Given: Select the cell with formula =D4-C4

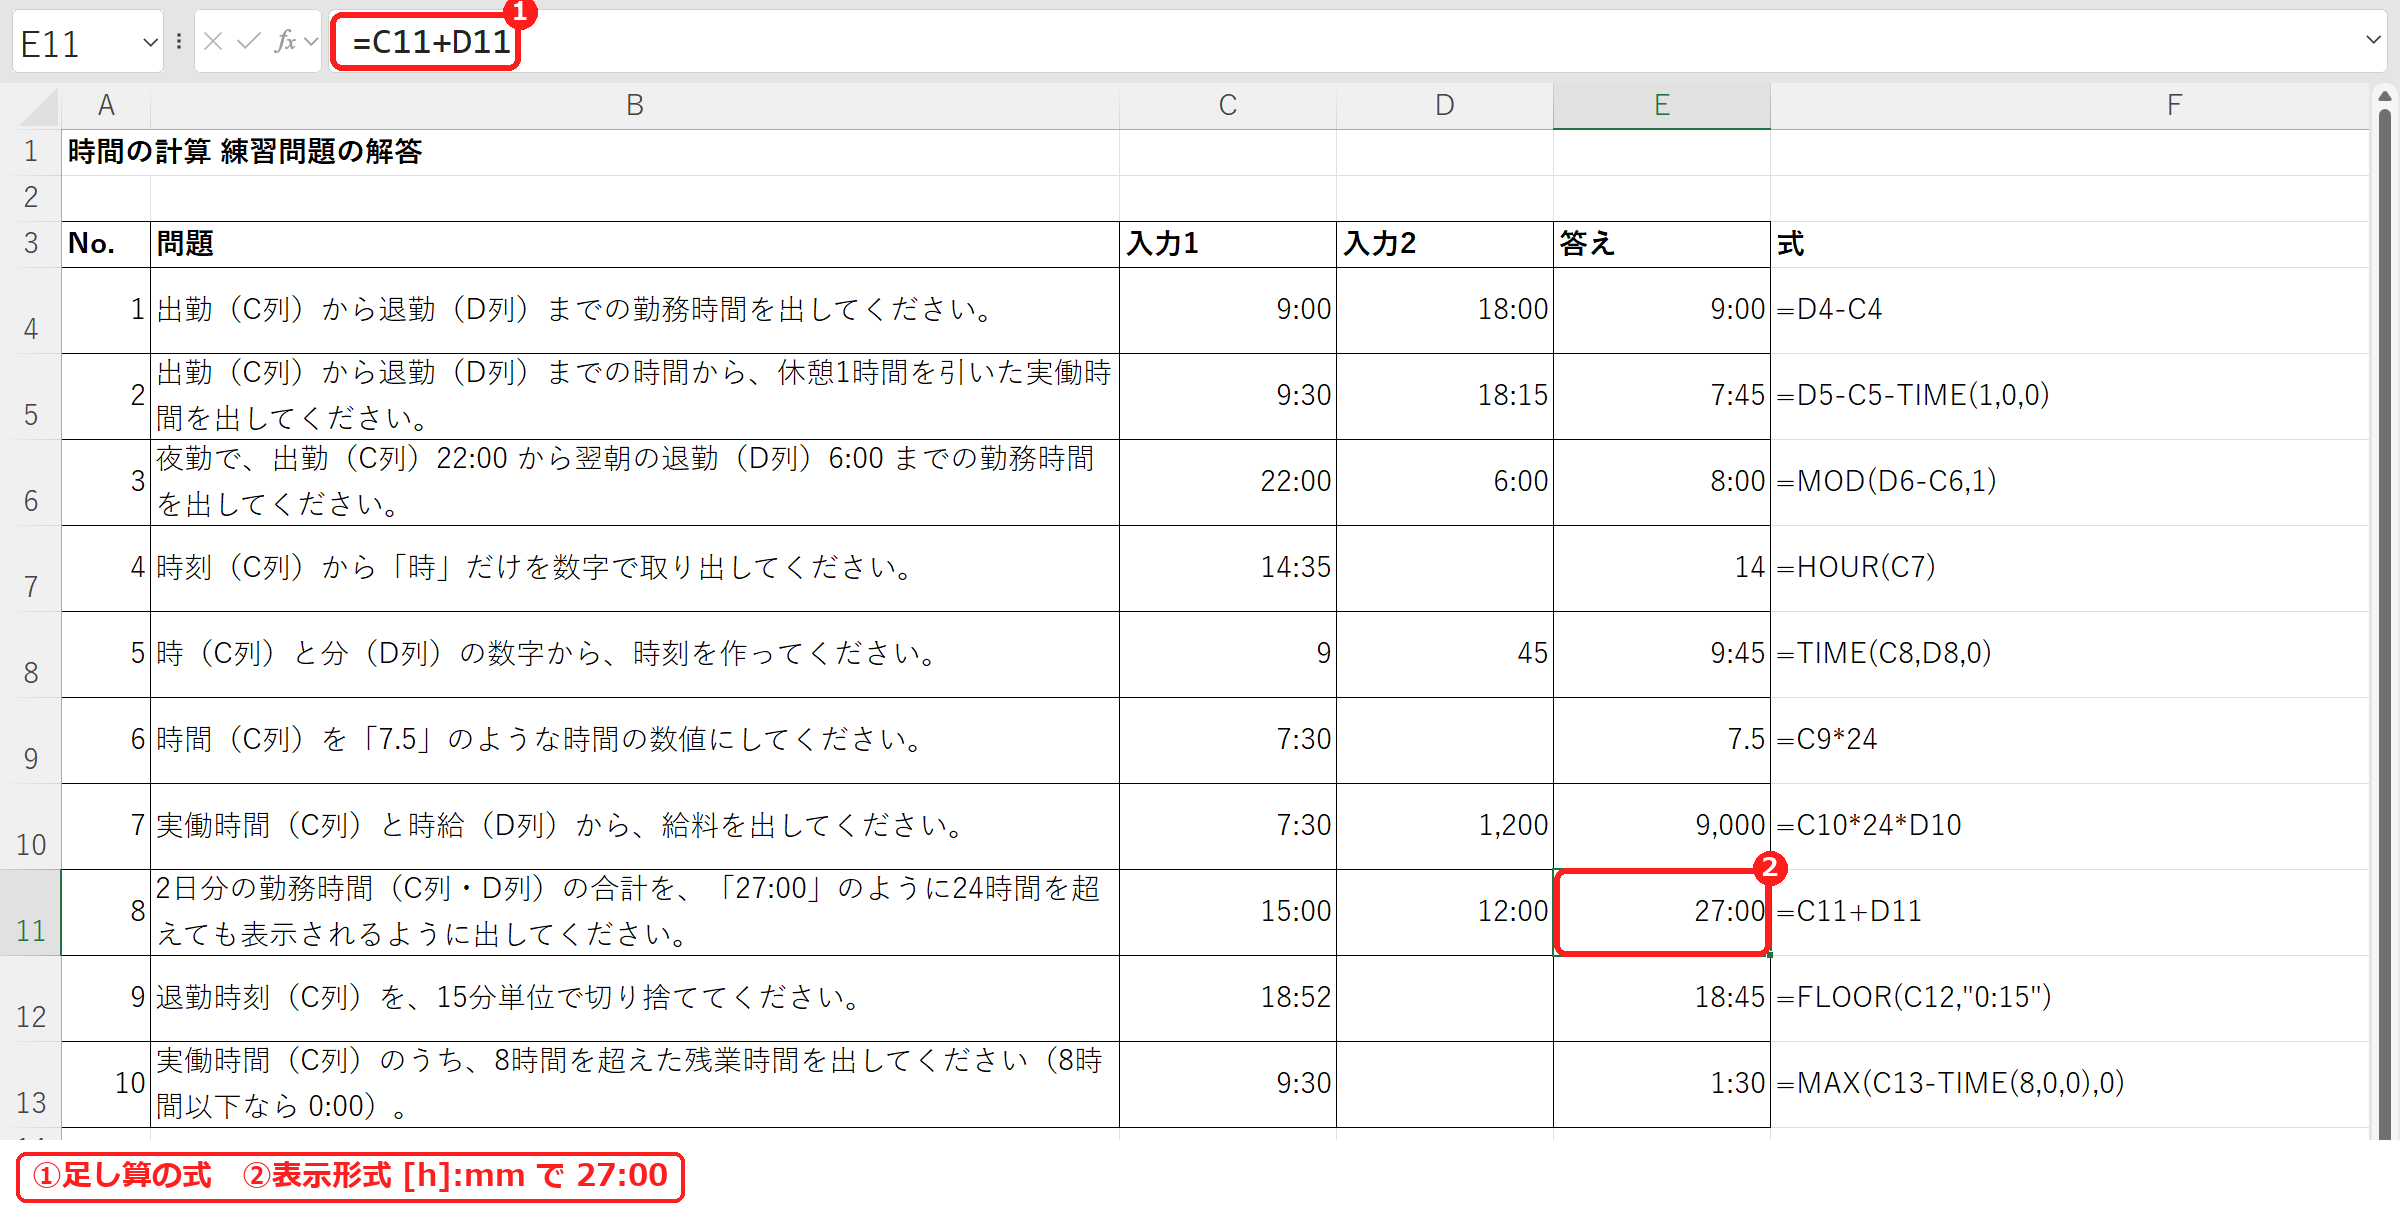Looking at the screenshot, I should coord(2070,310).
